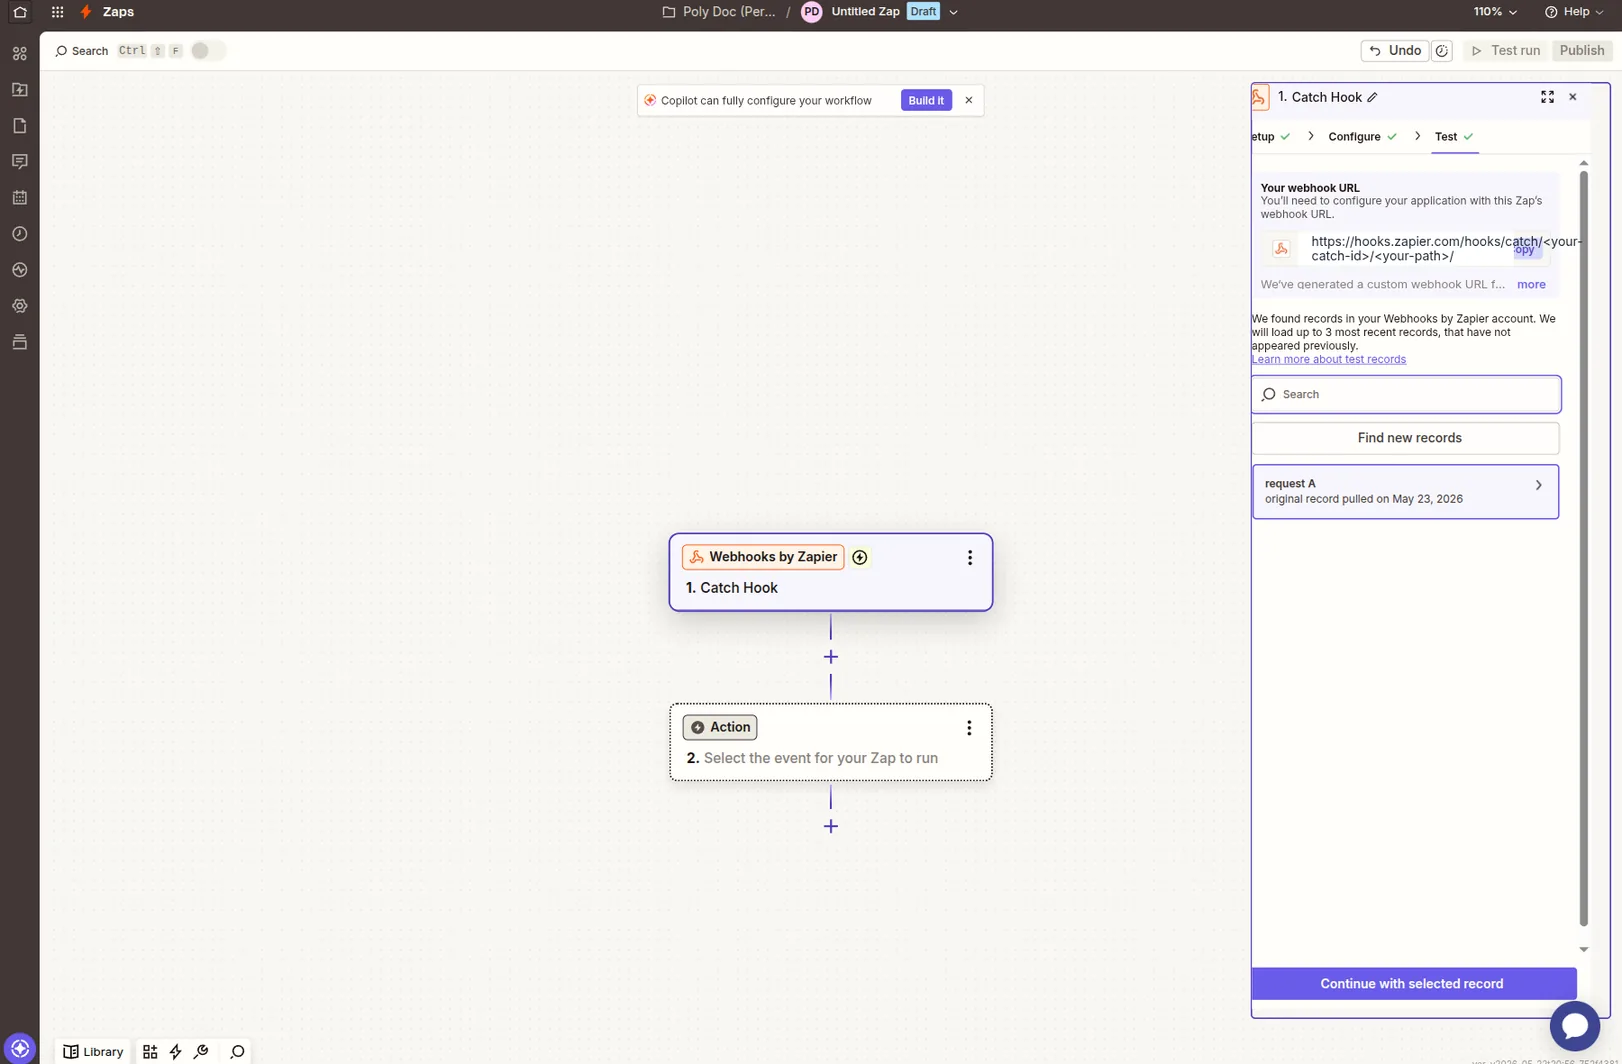Image resolution: width=1622 pixels, height=1064 pixels.
Task: Open the three-dot menu on Action step
Action: (x=968, y=728)
